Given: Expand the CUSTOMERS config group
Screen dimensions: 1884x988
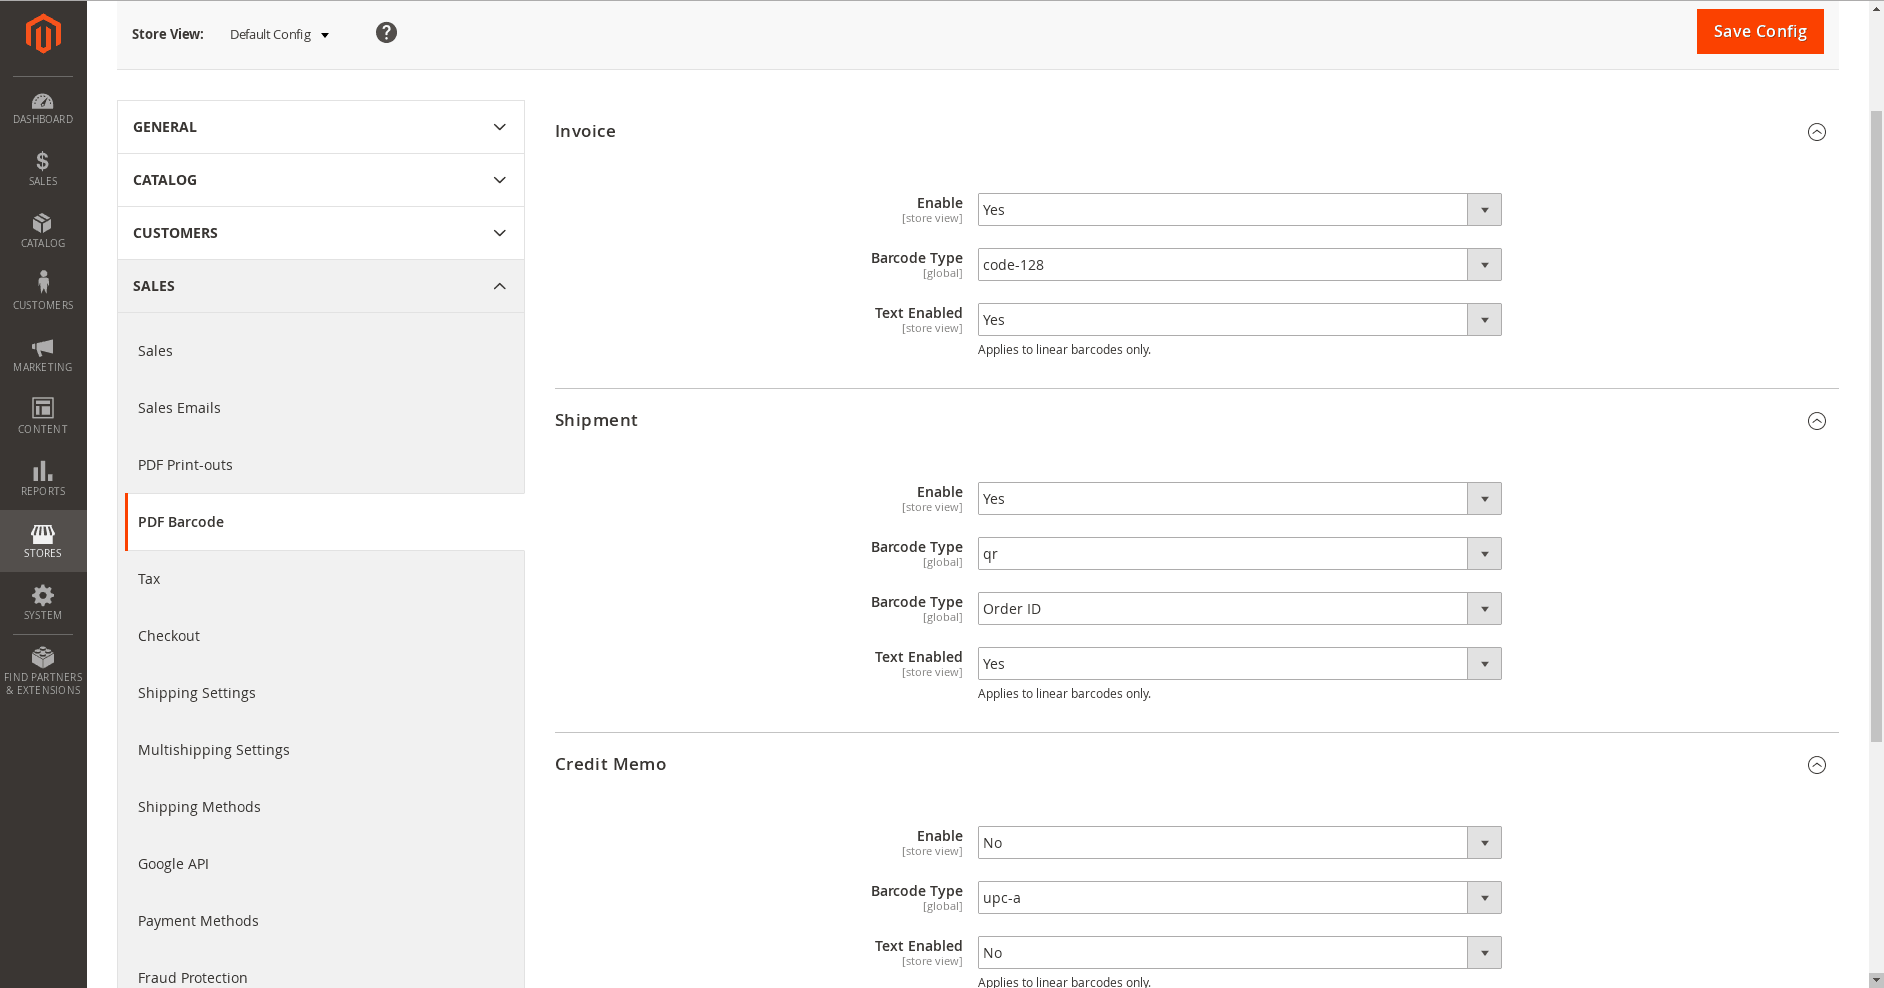Looking at the screenshot, I should click(321, 233).
